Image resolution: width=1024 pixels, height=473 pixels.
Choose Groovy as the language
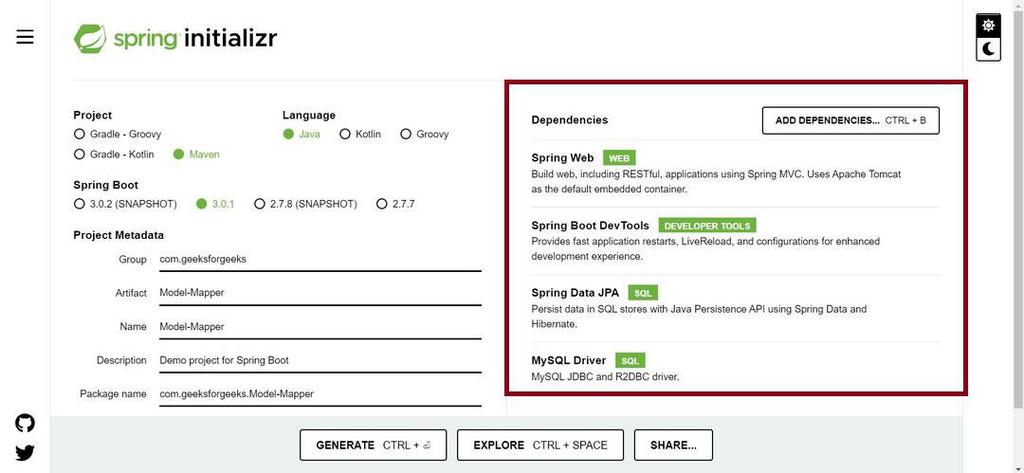click(x=406, y=134)
